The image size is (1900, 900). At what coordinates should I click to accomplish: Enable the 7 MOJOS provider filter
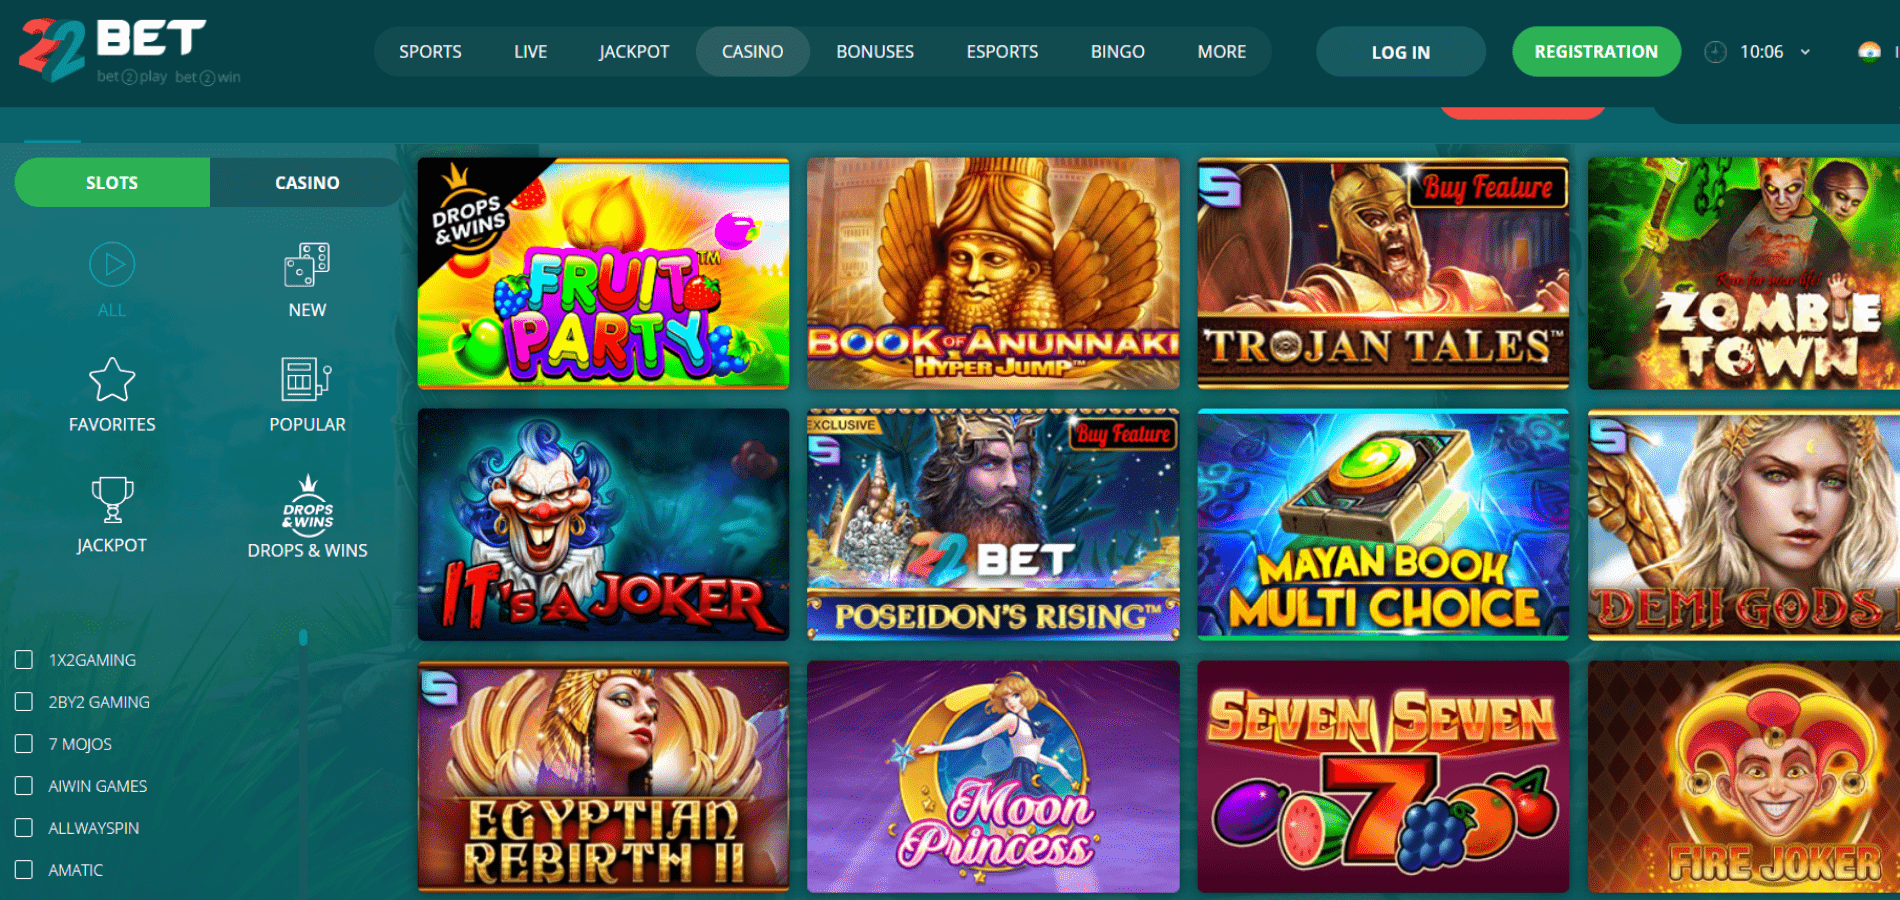tap(24, 744)
